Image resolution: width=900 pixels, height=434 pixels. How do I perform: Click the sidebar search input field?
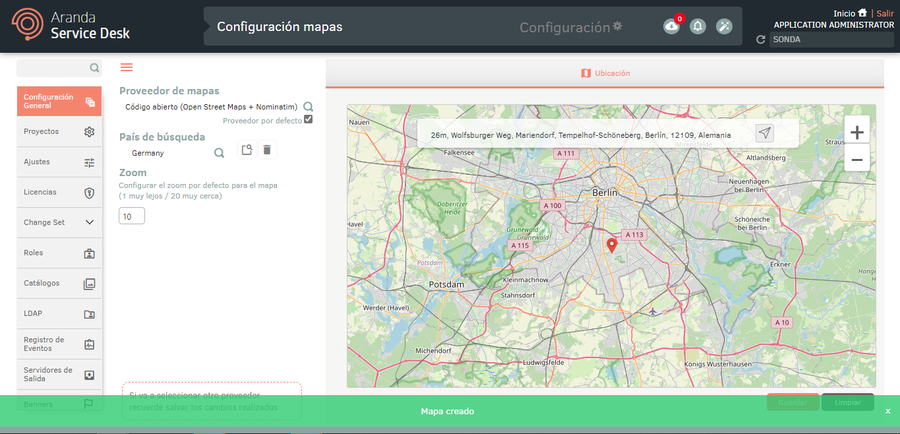(53, 68)
